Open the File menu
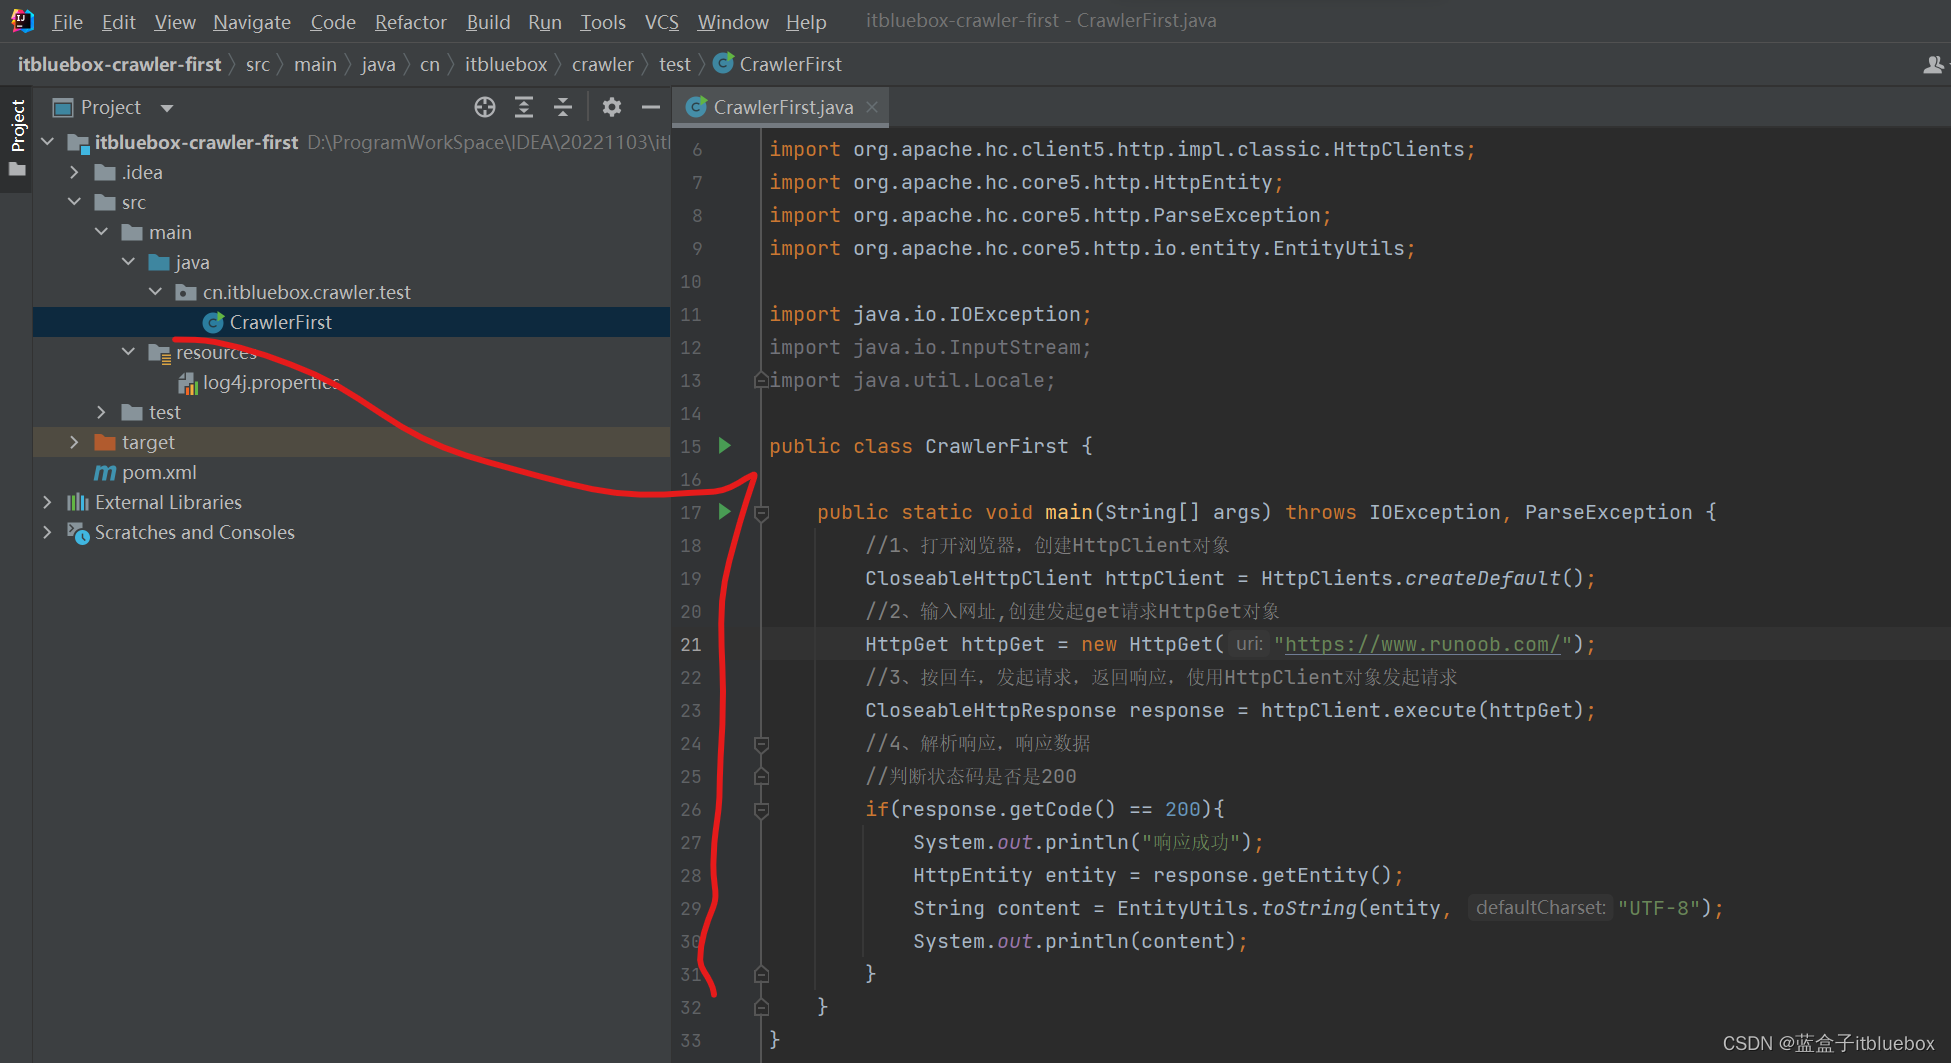Viewport: 1951px width, 1063px height. click(x=67, y=22)
